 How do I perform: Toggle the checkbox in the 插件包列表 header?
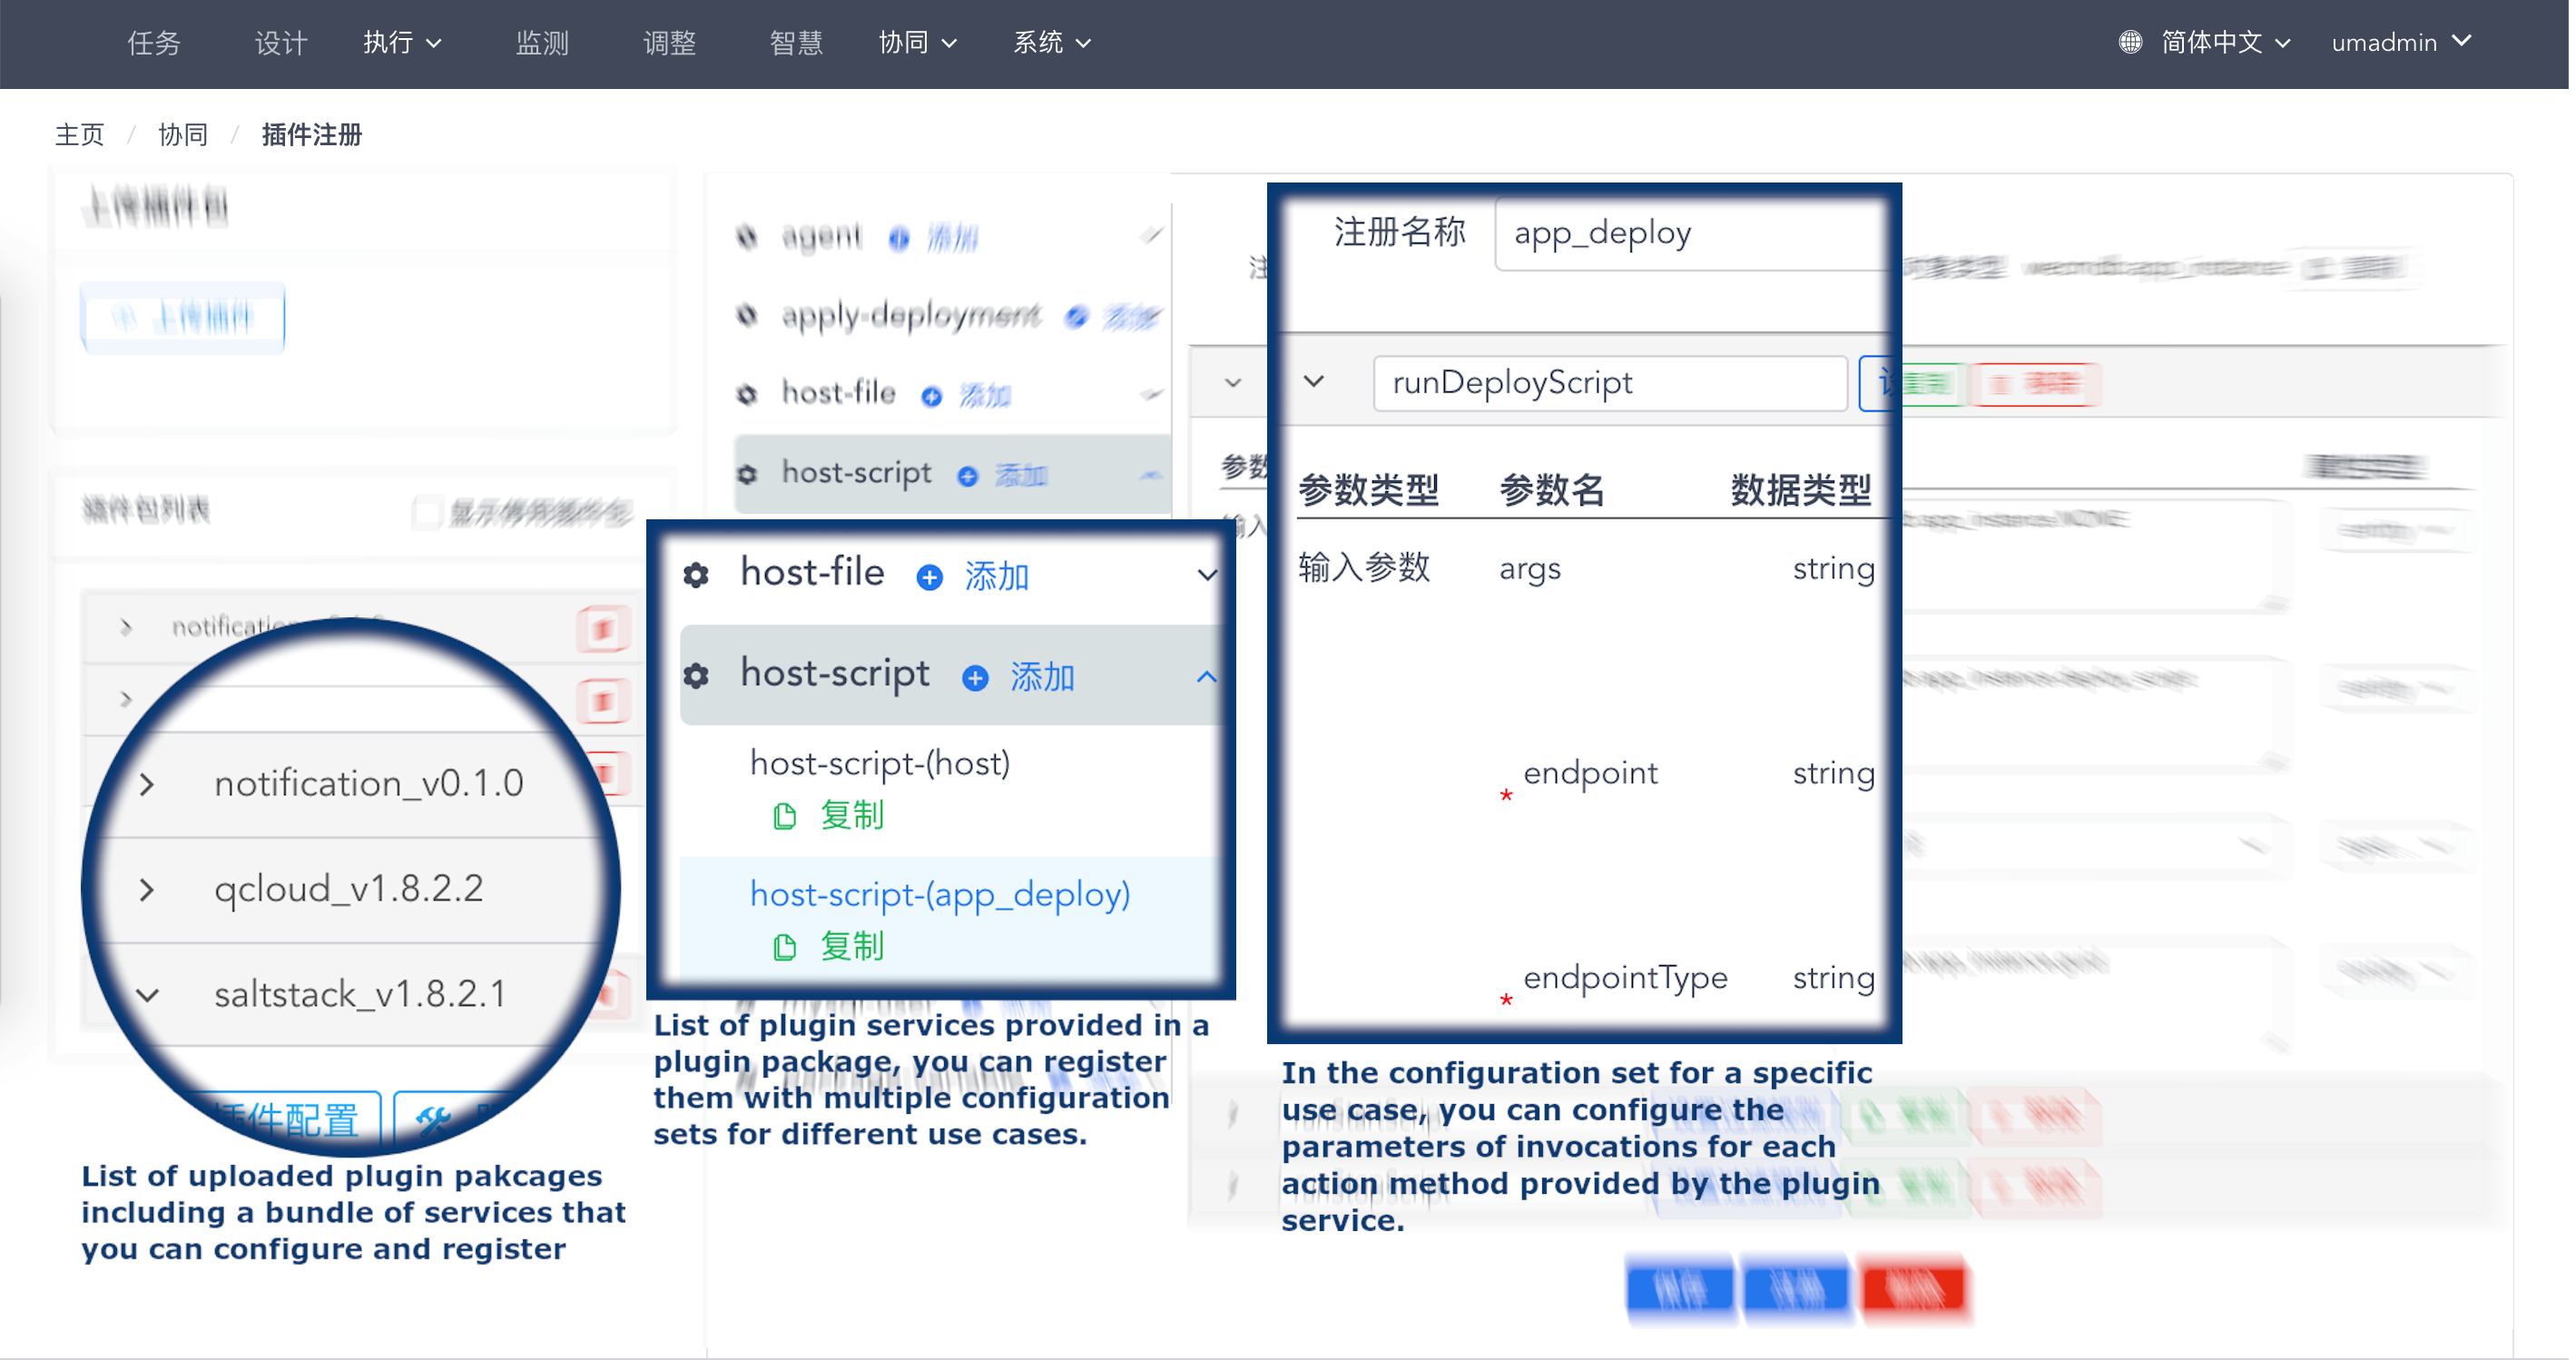point(428,512)
